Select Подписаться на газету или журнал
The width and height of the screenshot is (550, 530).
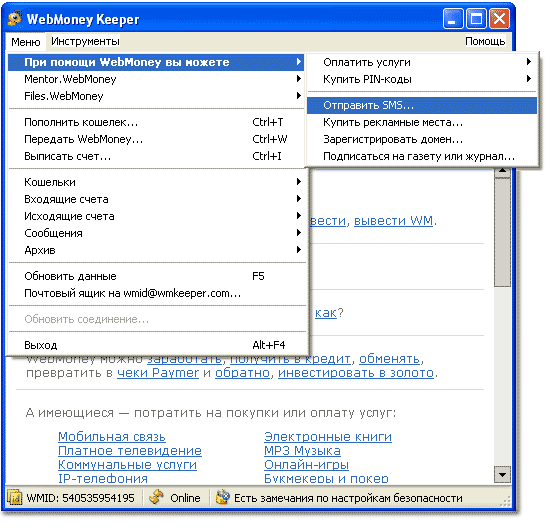422,156
